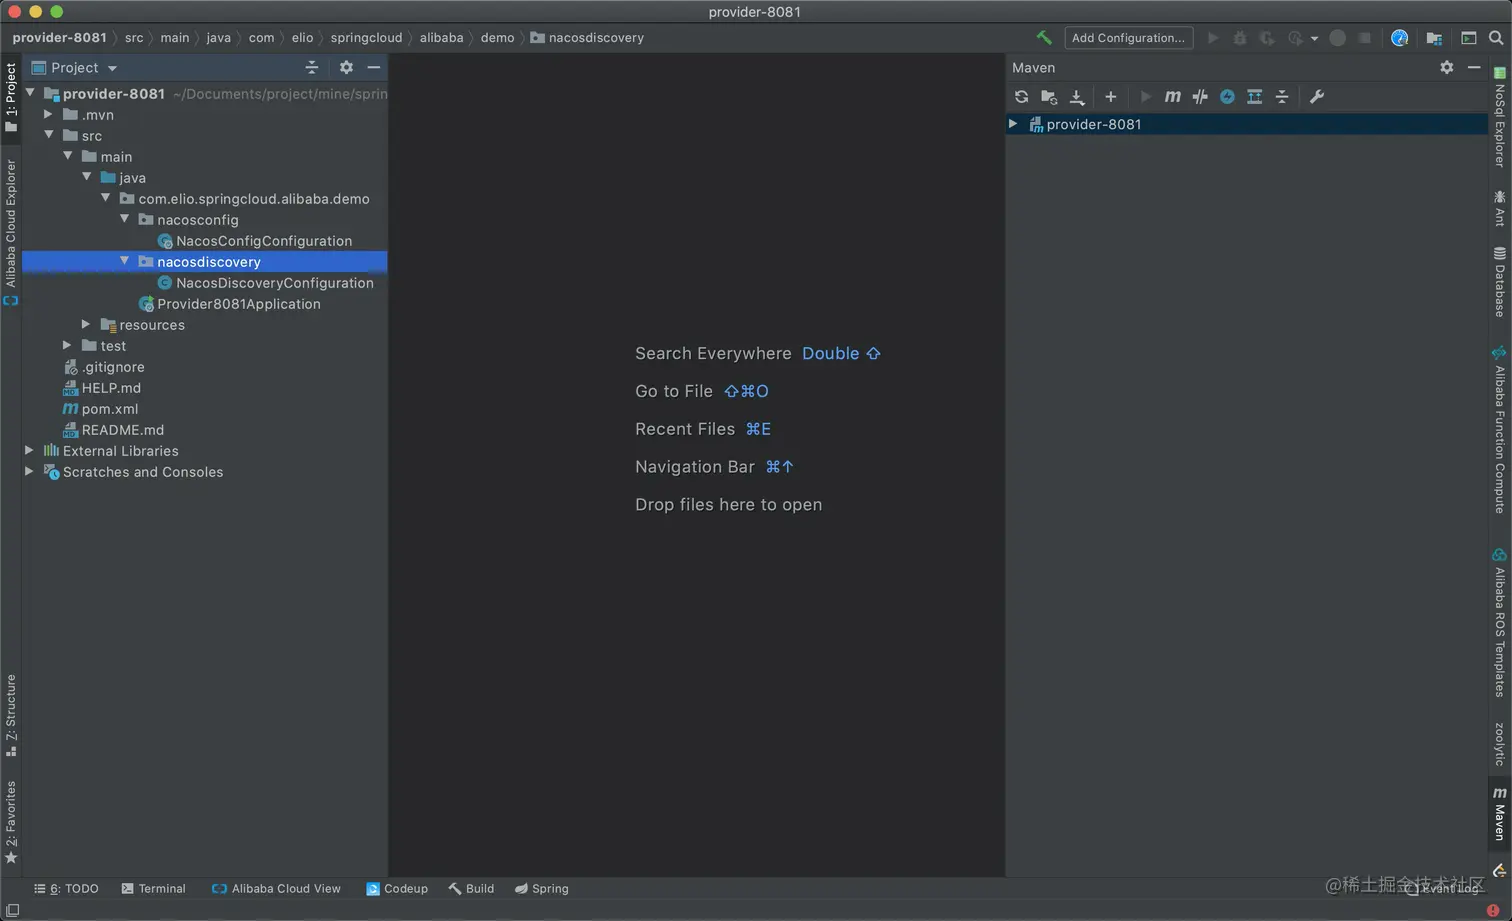Hide the Project tool window
The height and width of the screenshot is (921, 1512).
(x=374, y=67)
